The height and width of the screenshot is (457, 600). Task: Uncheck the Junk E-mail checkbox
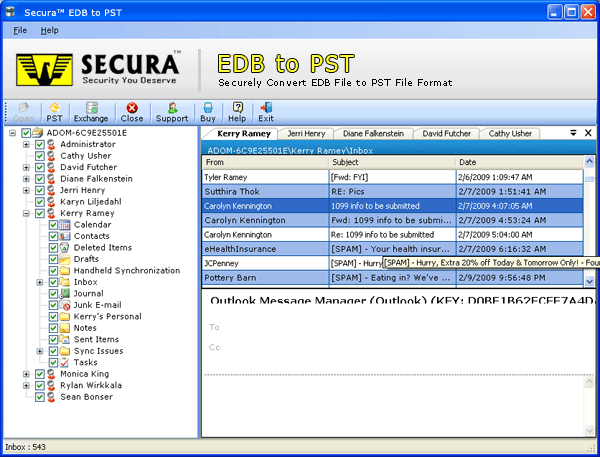click(54, 305)
